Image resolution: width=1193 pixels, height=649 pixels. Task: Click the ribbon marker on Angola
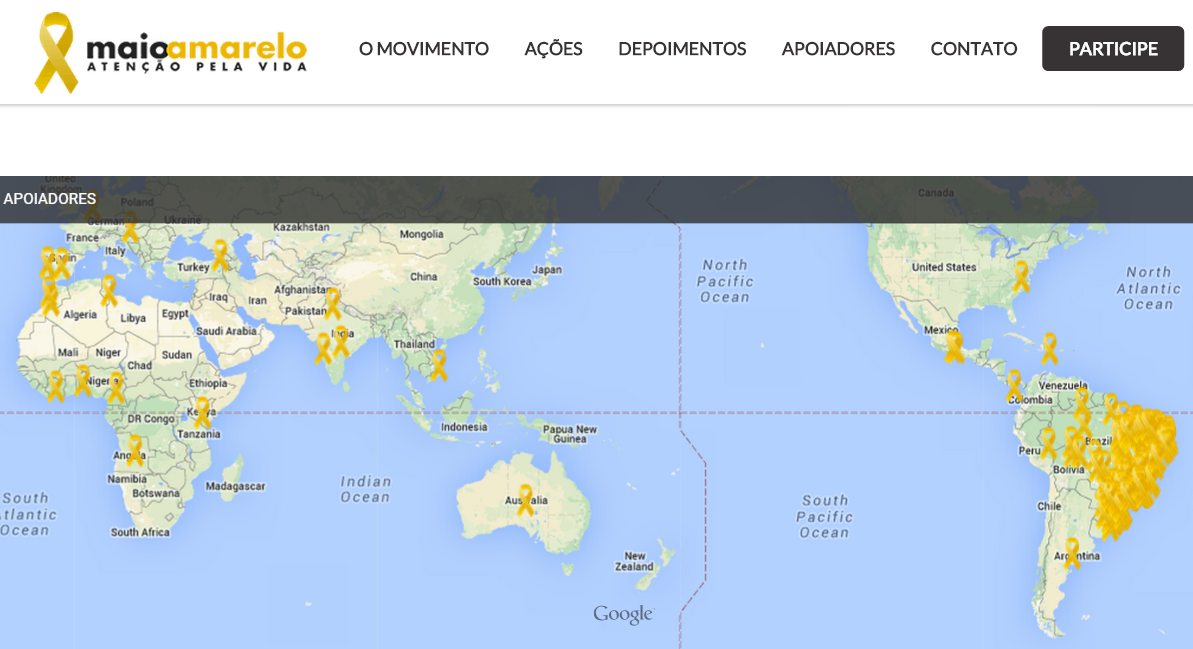(135, 450)
